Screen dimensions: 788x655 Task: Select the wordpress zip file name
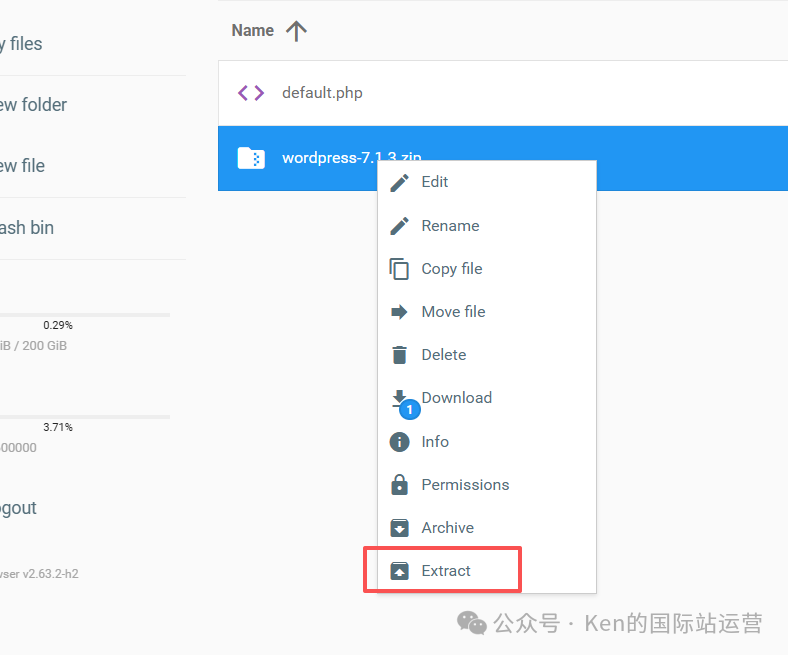coord(352,158)
